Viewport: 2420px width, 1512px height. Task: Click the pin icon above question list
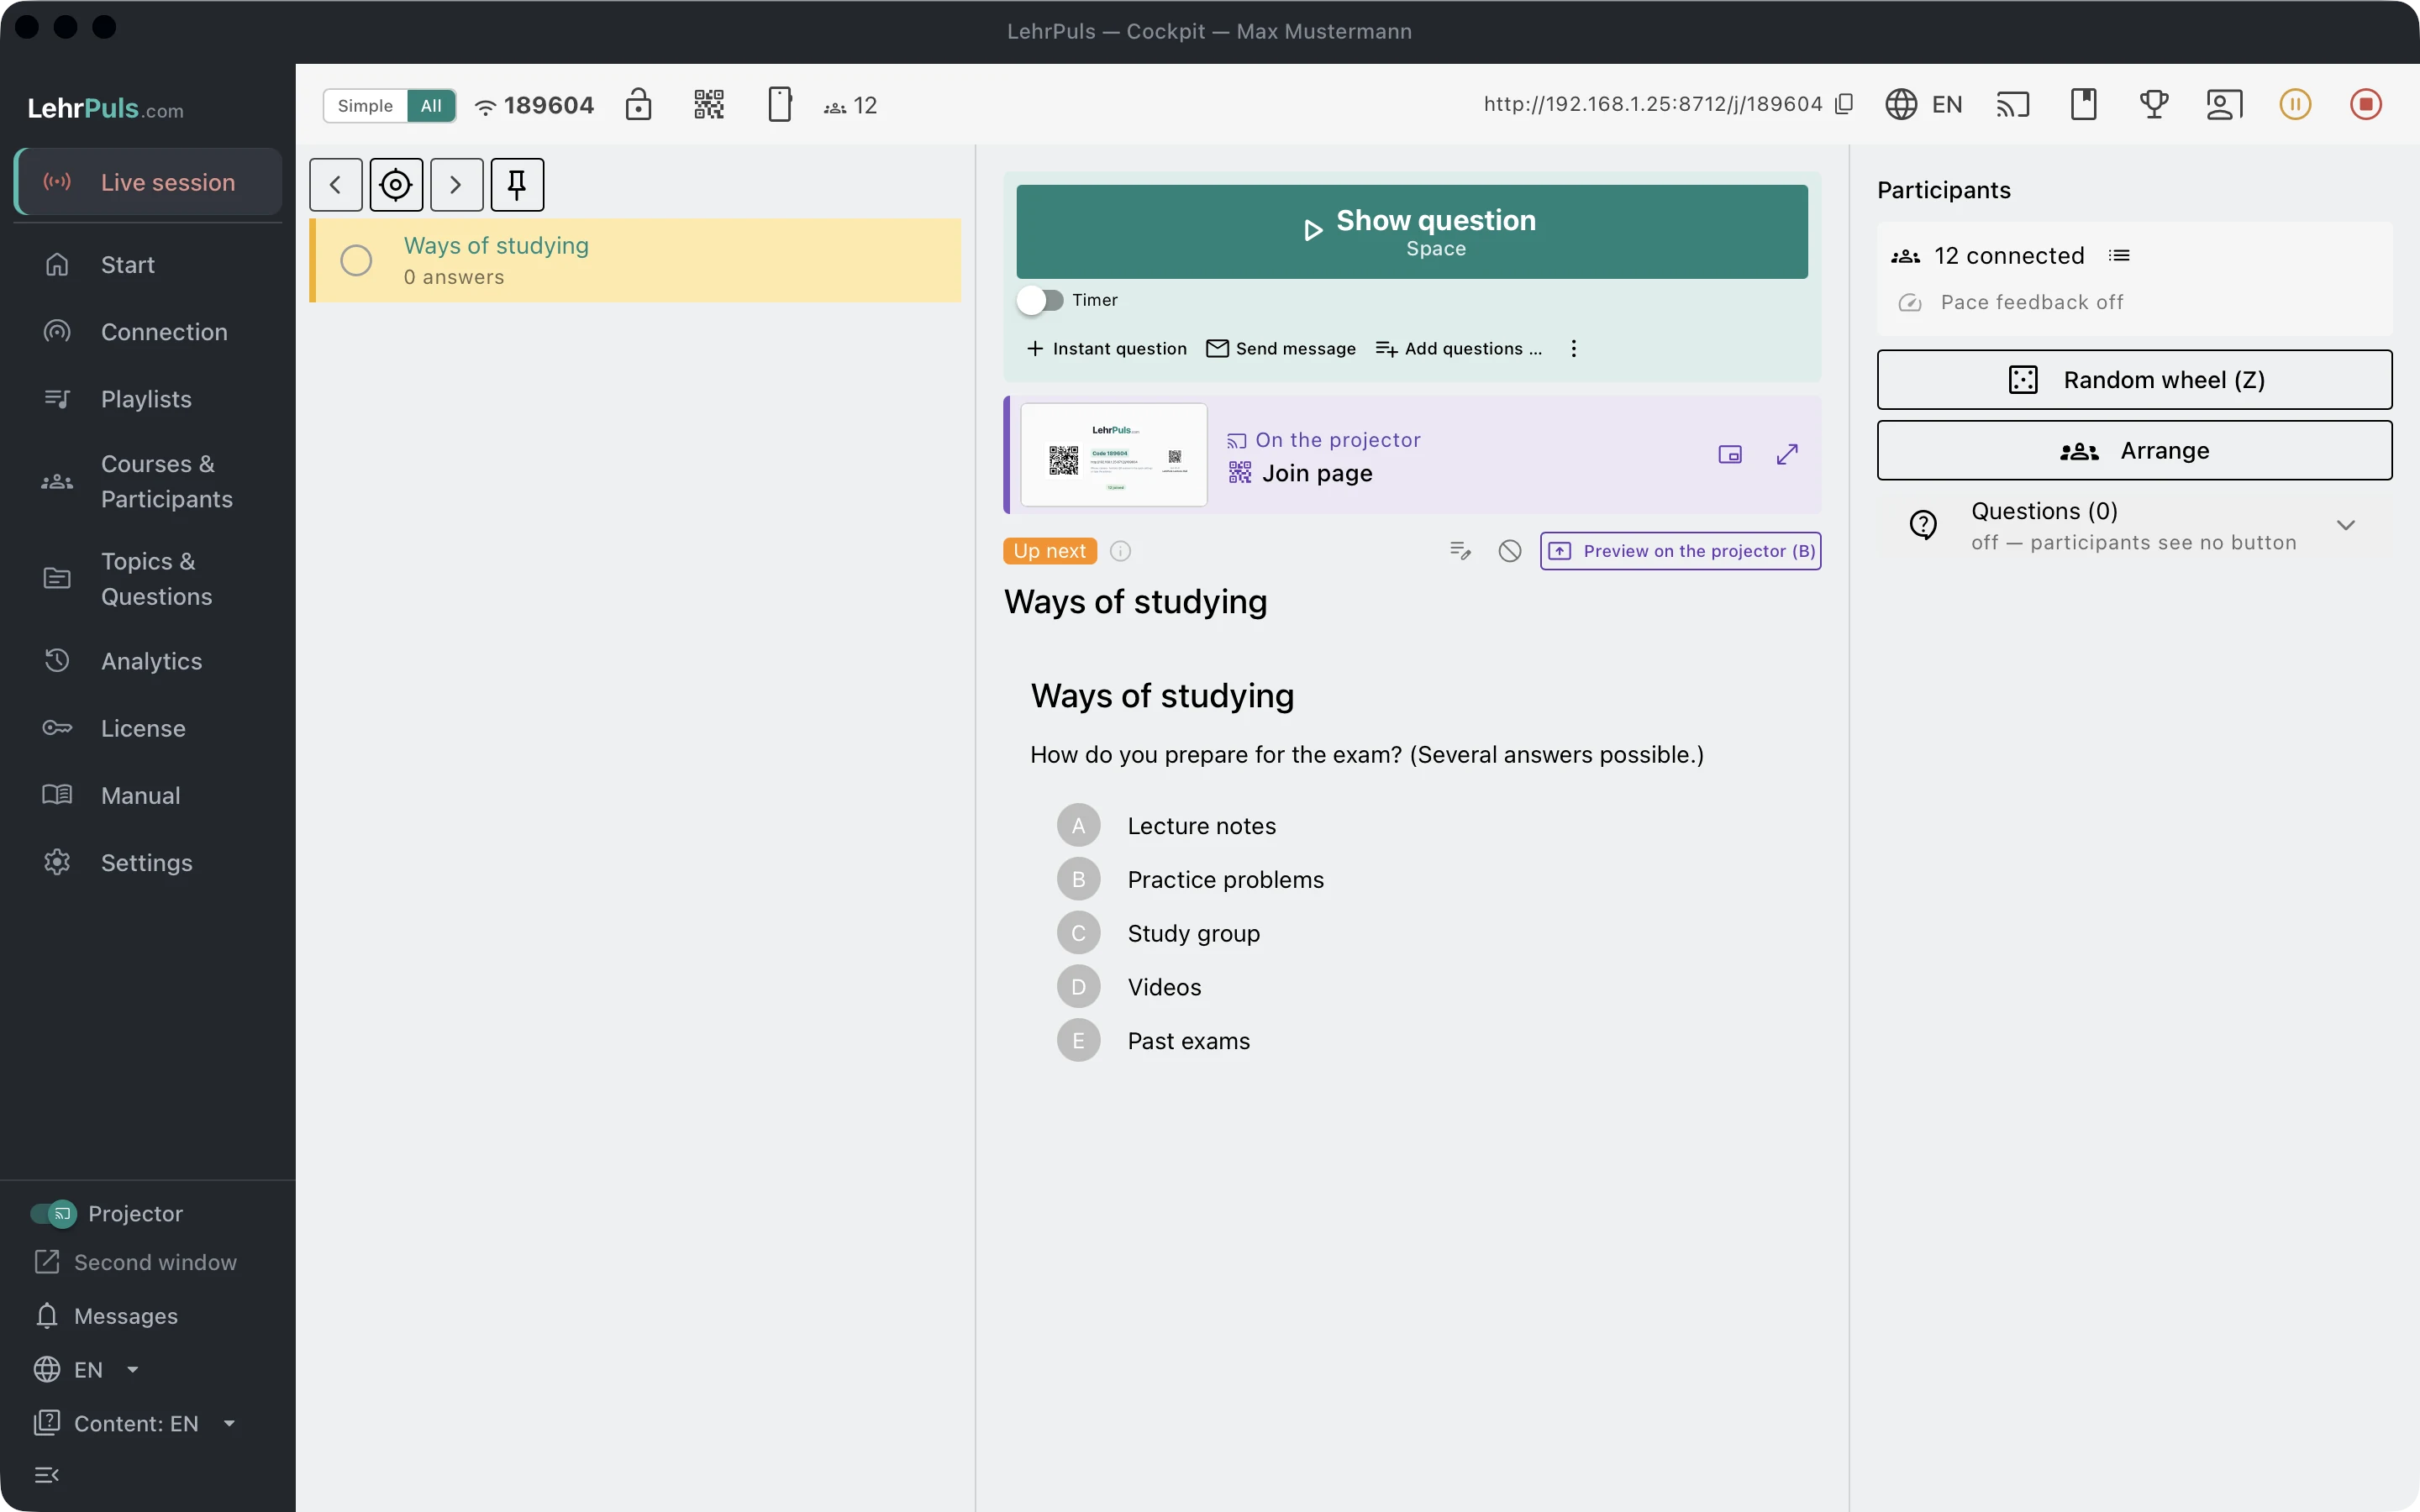pyautogui.click(x=517, y=184)
